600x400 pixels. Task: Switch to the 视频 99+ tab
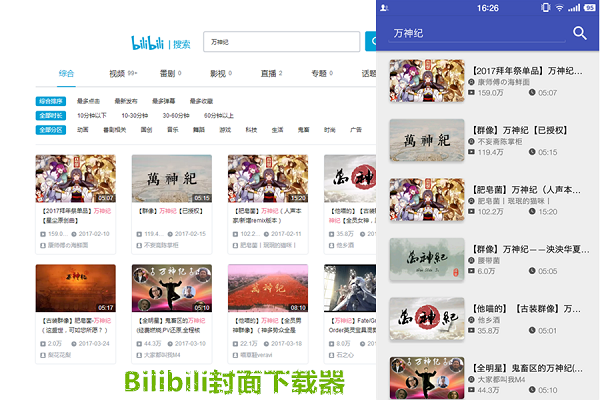coord(123,73)
